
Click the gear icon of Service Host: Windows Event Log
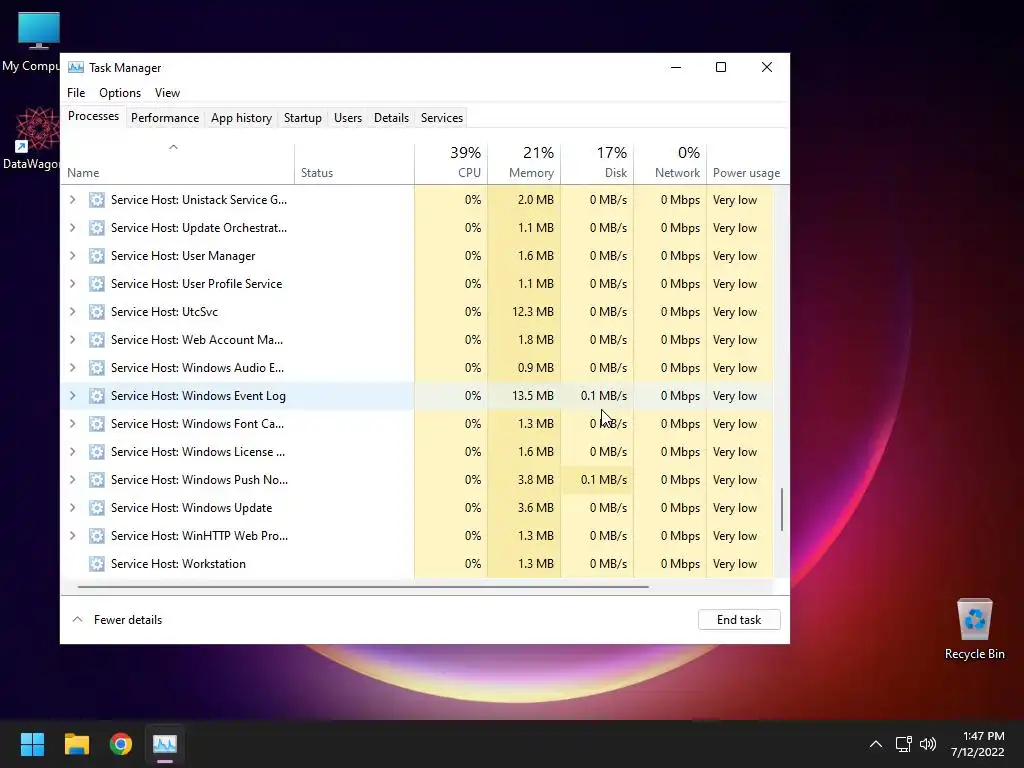point(97,396)
